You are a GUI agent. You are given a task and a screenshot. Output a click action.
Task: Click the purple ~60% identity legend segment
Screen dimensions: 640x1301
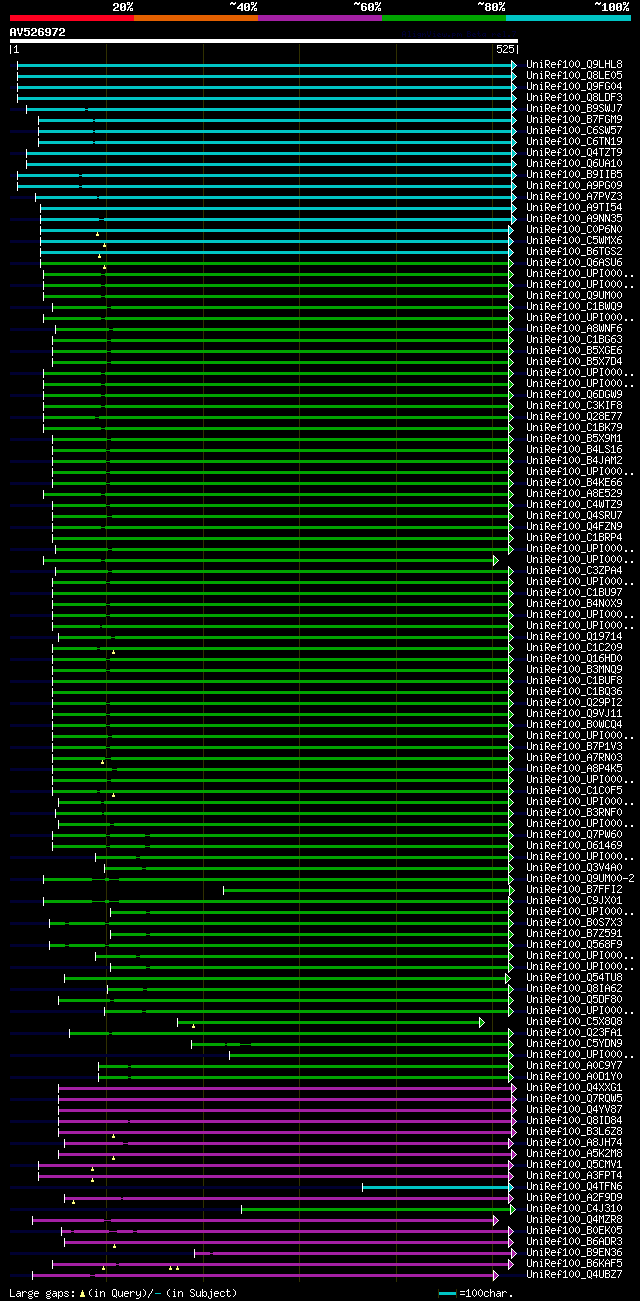320,18
